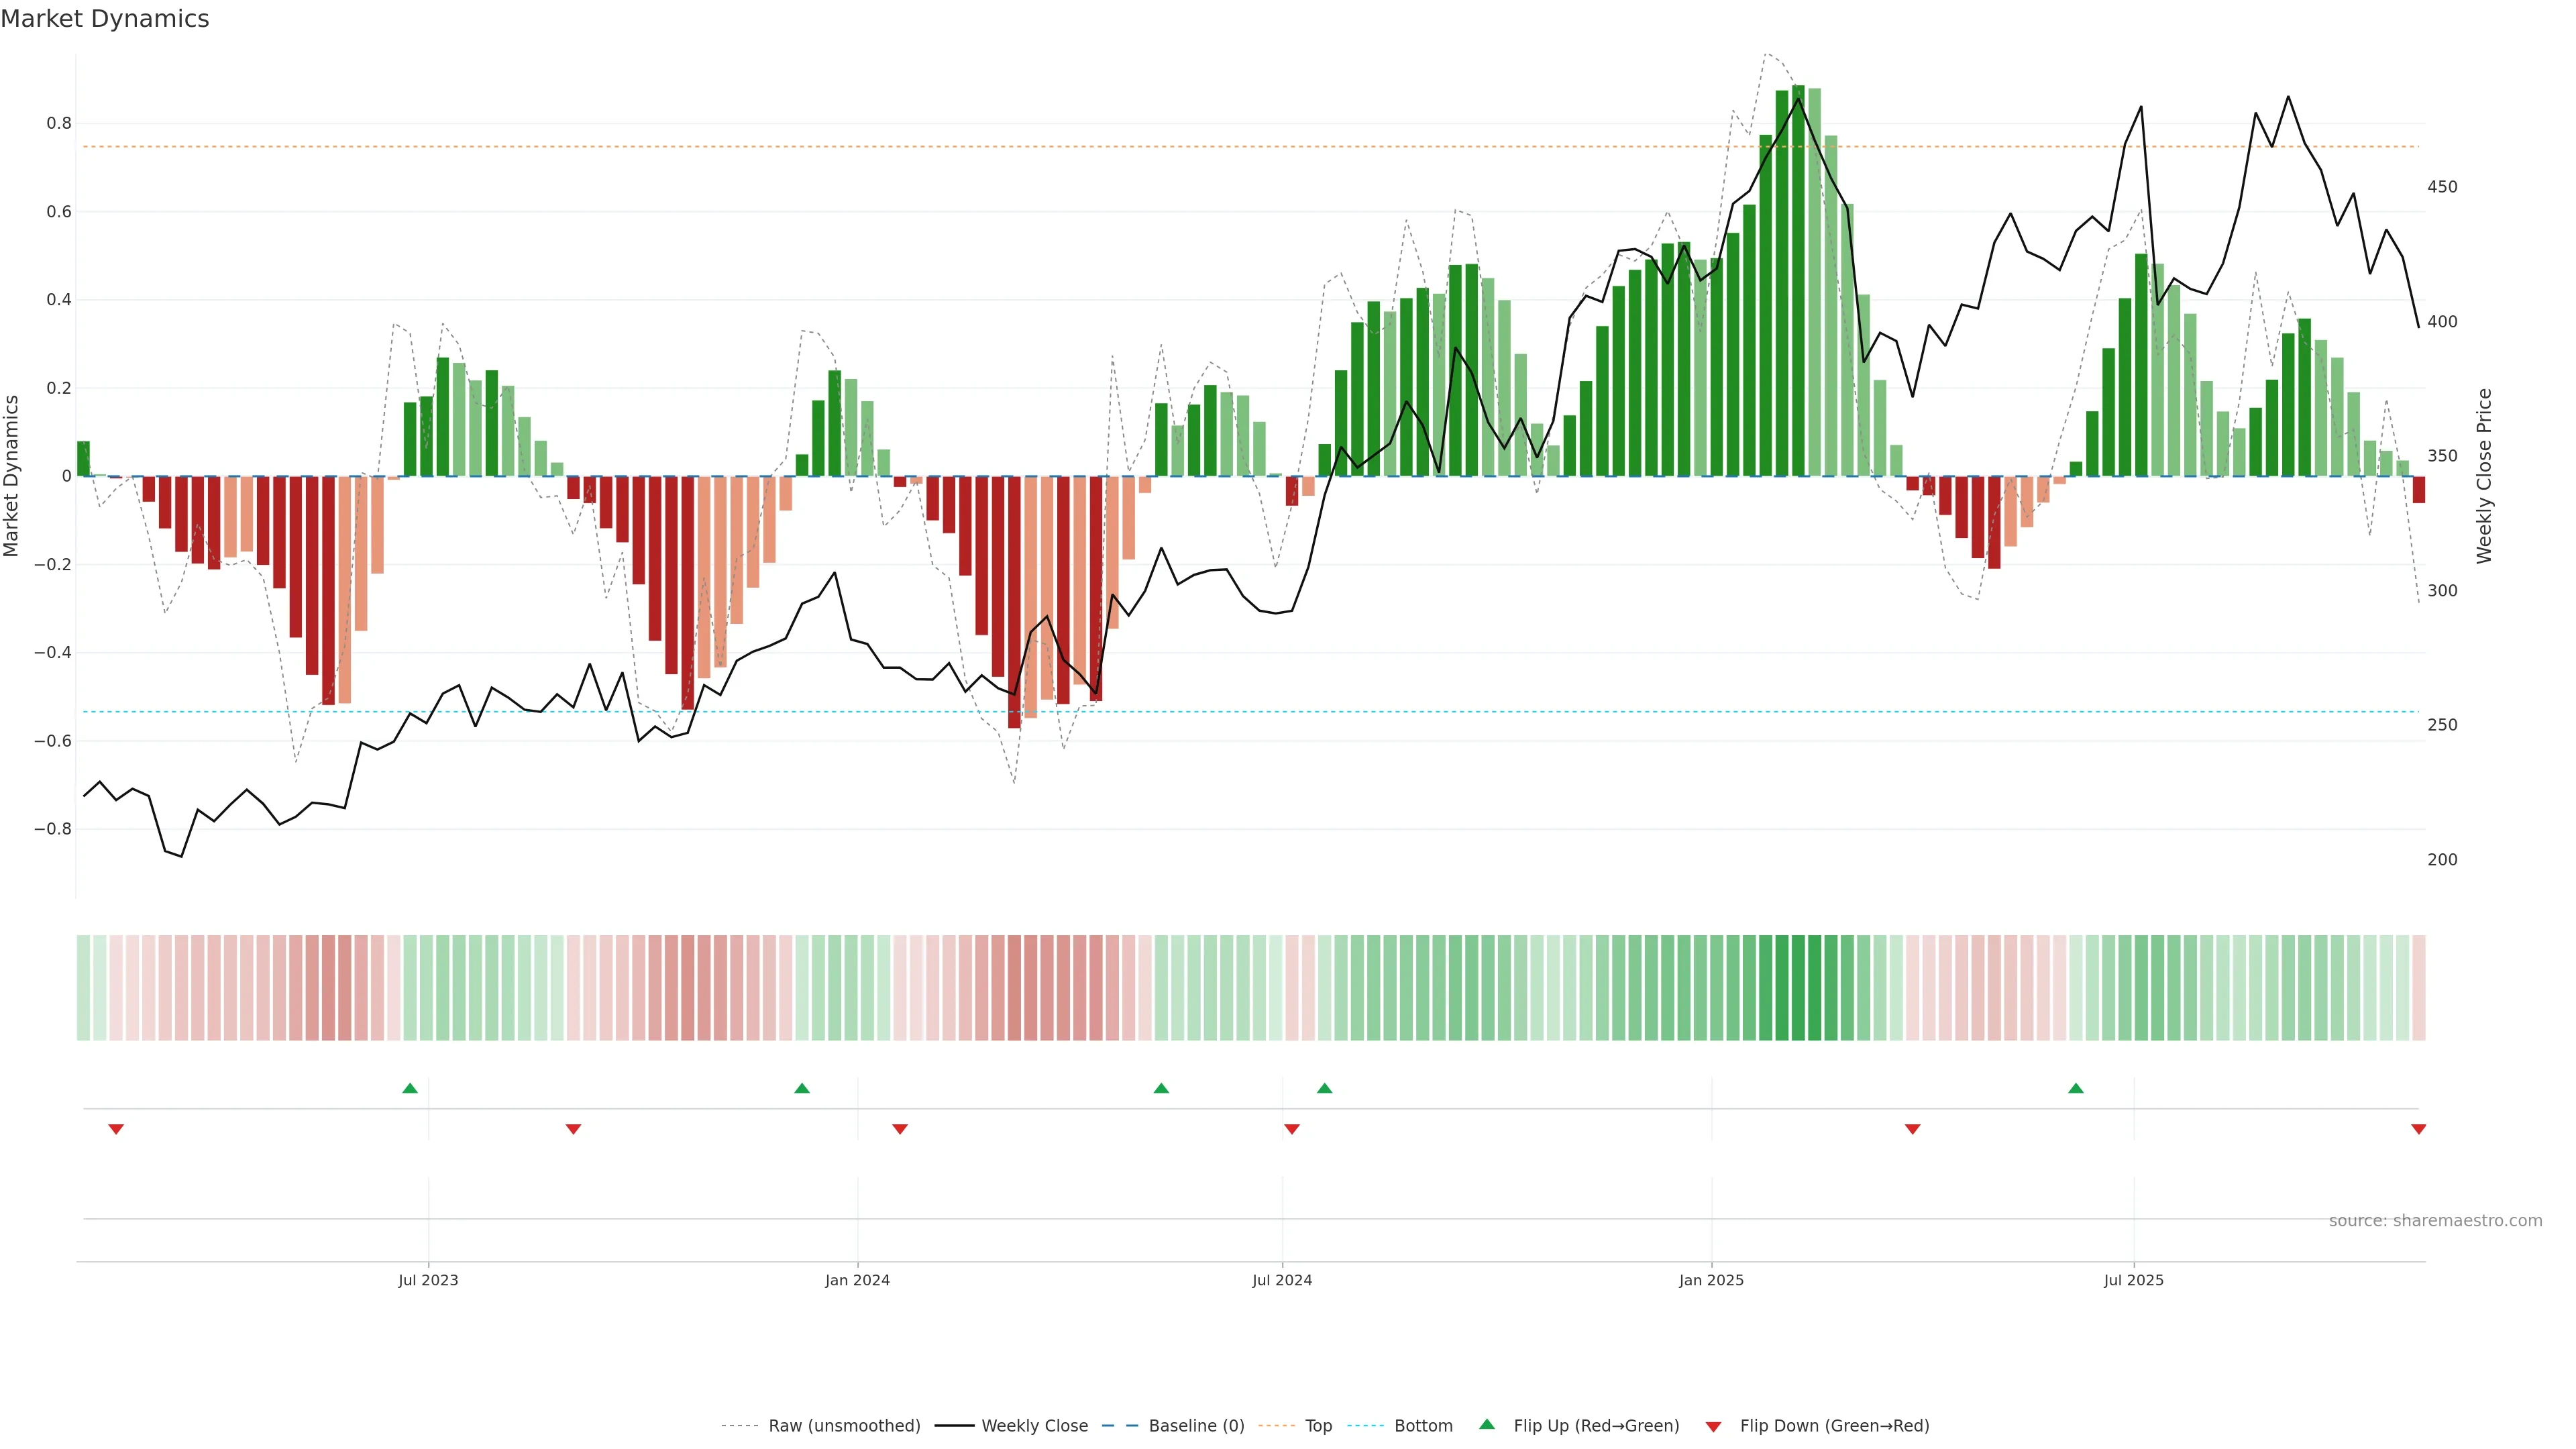Toggle the Top threshold legend entry
Screen dimensions: 2576x1449
pyautogui.click(x=1318, y=1426)
